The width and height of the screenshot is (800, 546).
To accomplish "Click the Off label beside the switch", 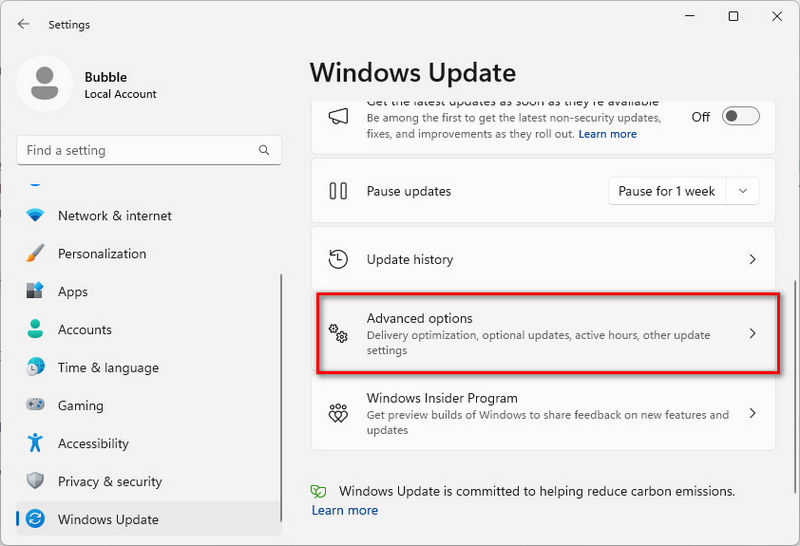I will tap(701, 117).
